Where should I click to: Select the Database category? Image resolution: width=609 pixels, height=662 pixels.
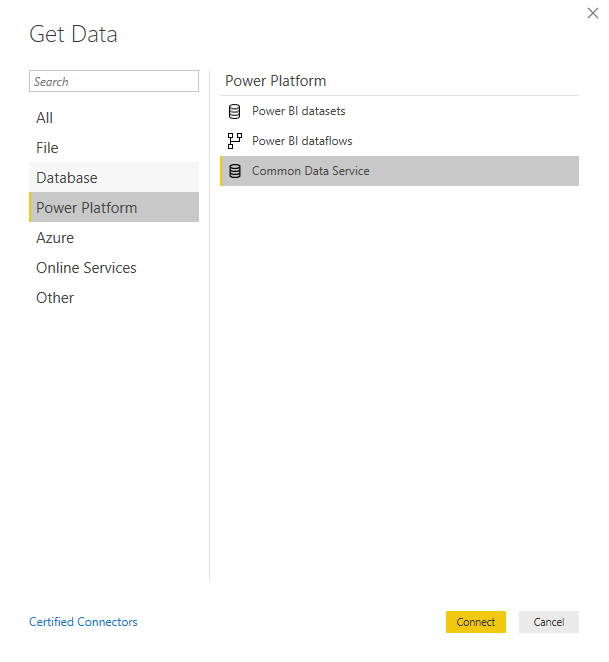click(114, 177)
